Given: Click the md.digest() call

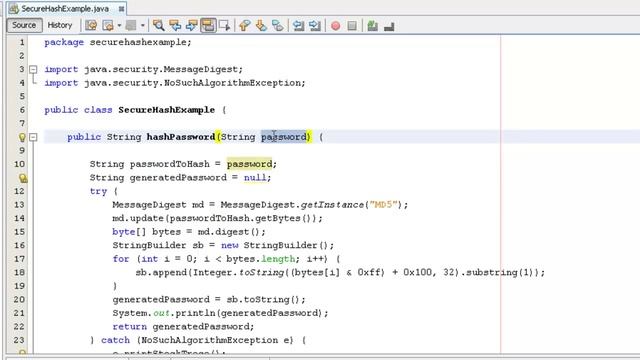Looking at the screenshot, I should 231,231.
